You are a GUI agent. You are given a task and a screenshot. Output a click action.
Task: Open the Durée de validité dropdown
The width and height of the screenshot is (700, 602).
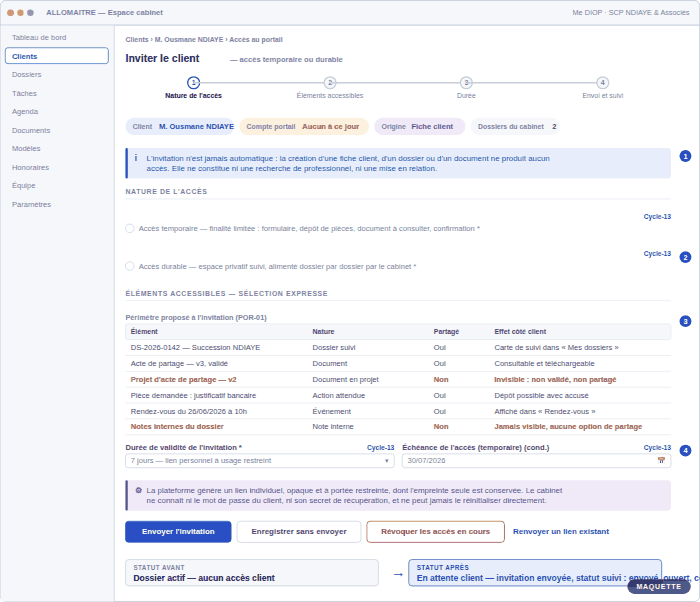pos(260,461)
